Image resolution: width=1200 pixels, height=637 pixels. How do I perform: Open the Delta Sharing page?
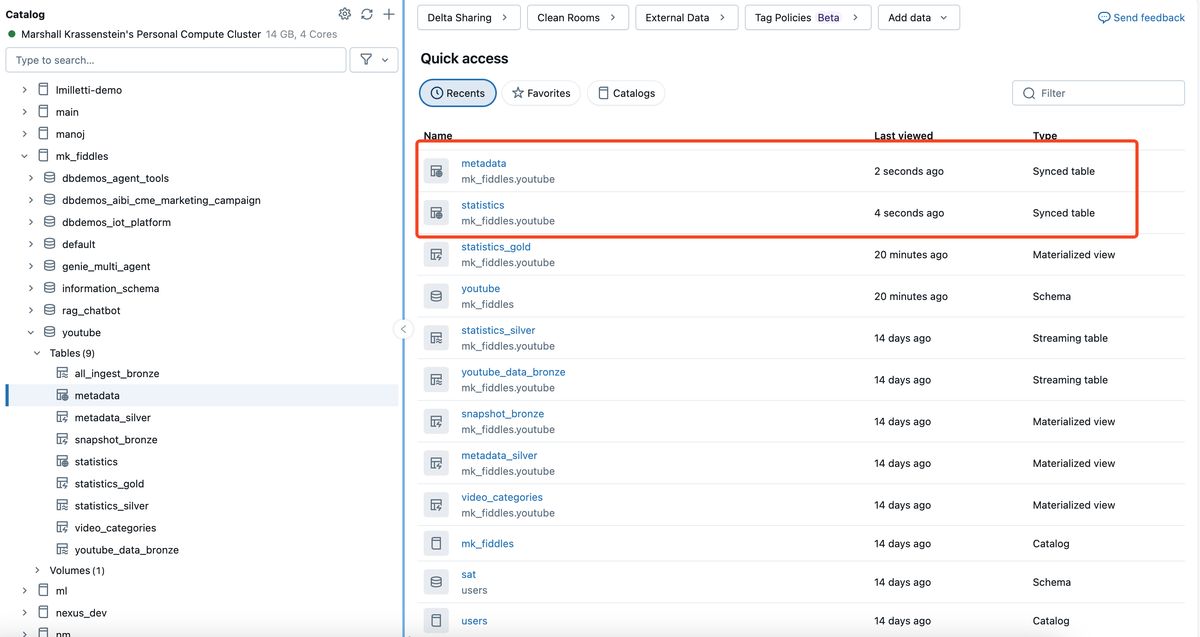coord(469,17)
